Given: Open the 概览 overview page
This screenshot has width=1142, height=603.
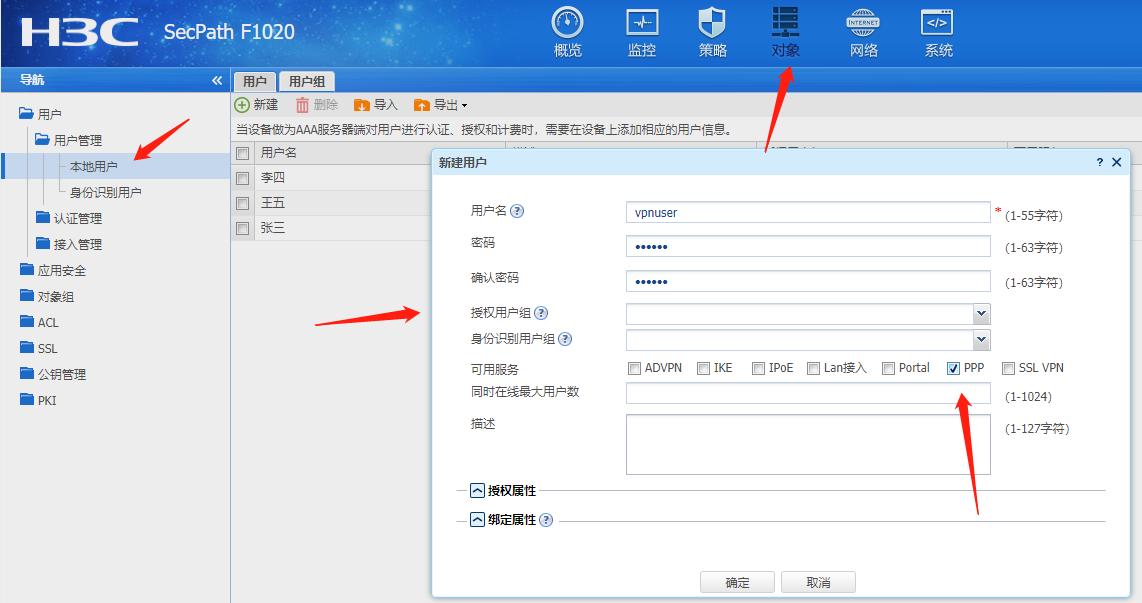Looking at the screenshot, I should (567, 30).
